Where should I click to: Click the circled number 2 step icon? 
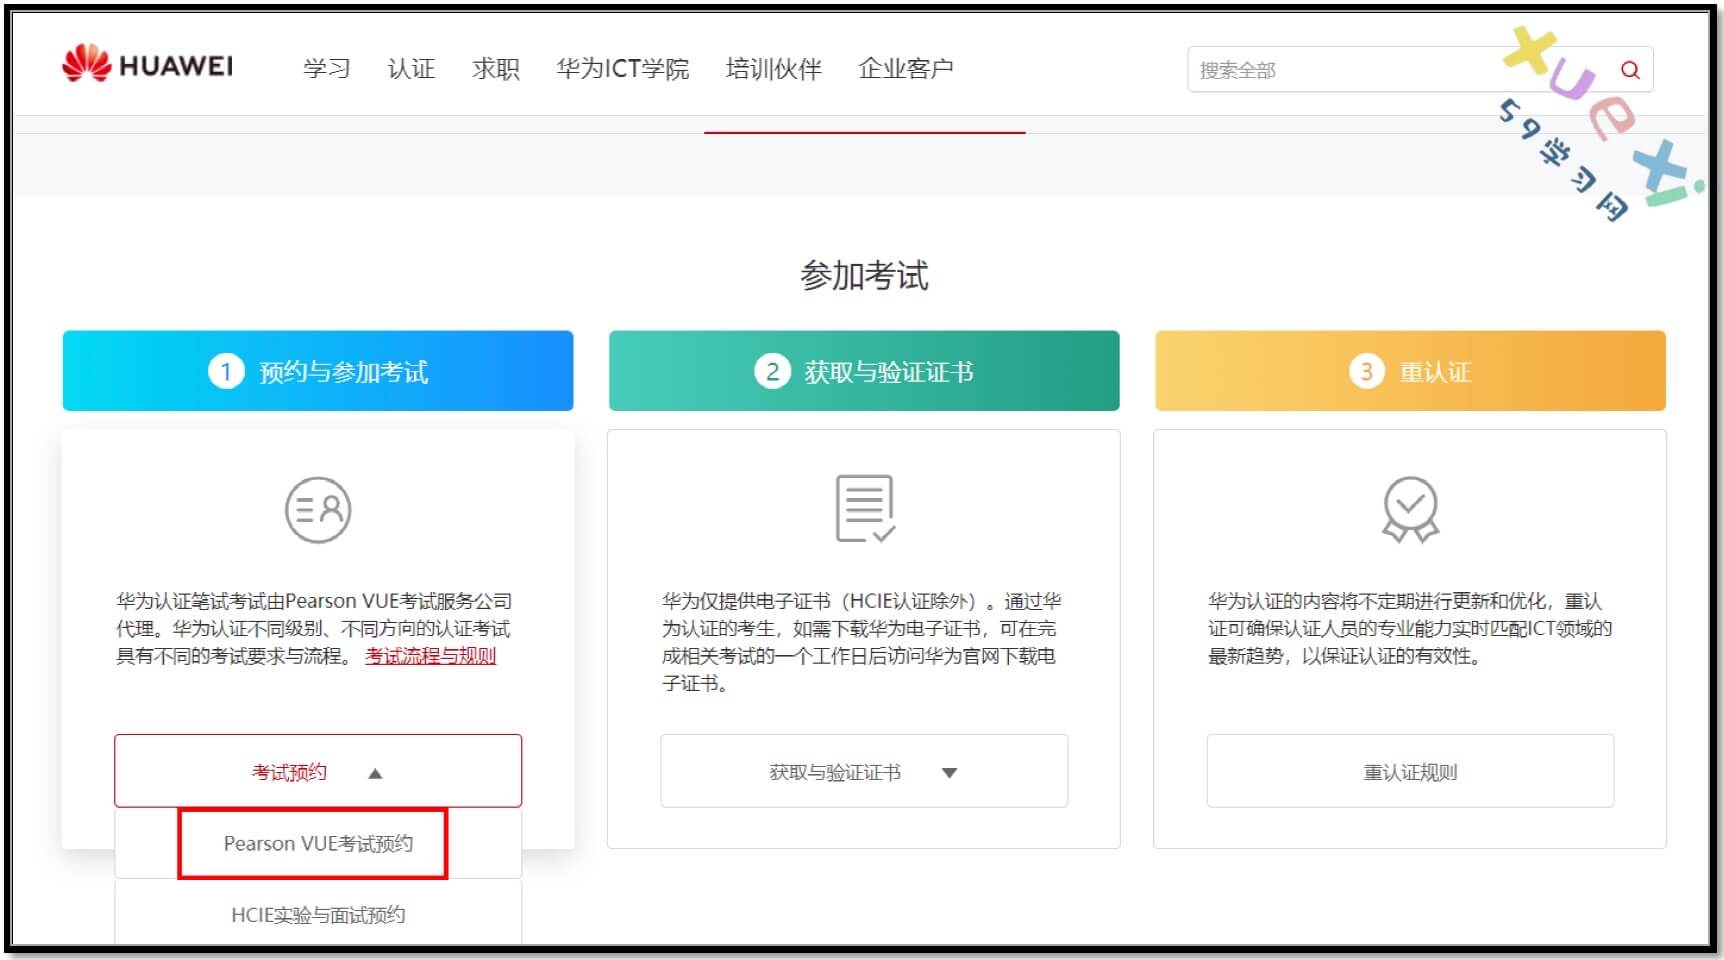coord(772,372)
